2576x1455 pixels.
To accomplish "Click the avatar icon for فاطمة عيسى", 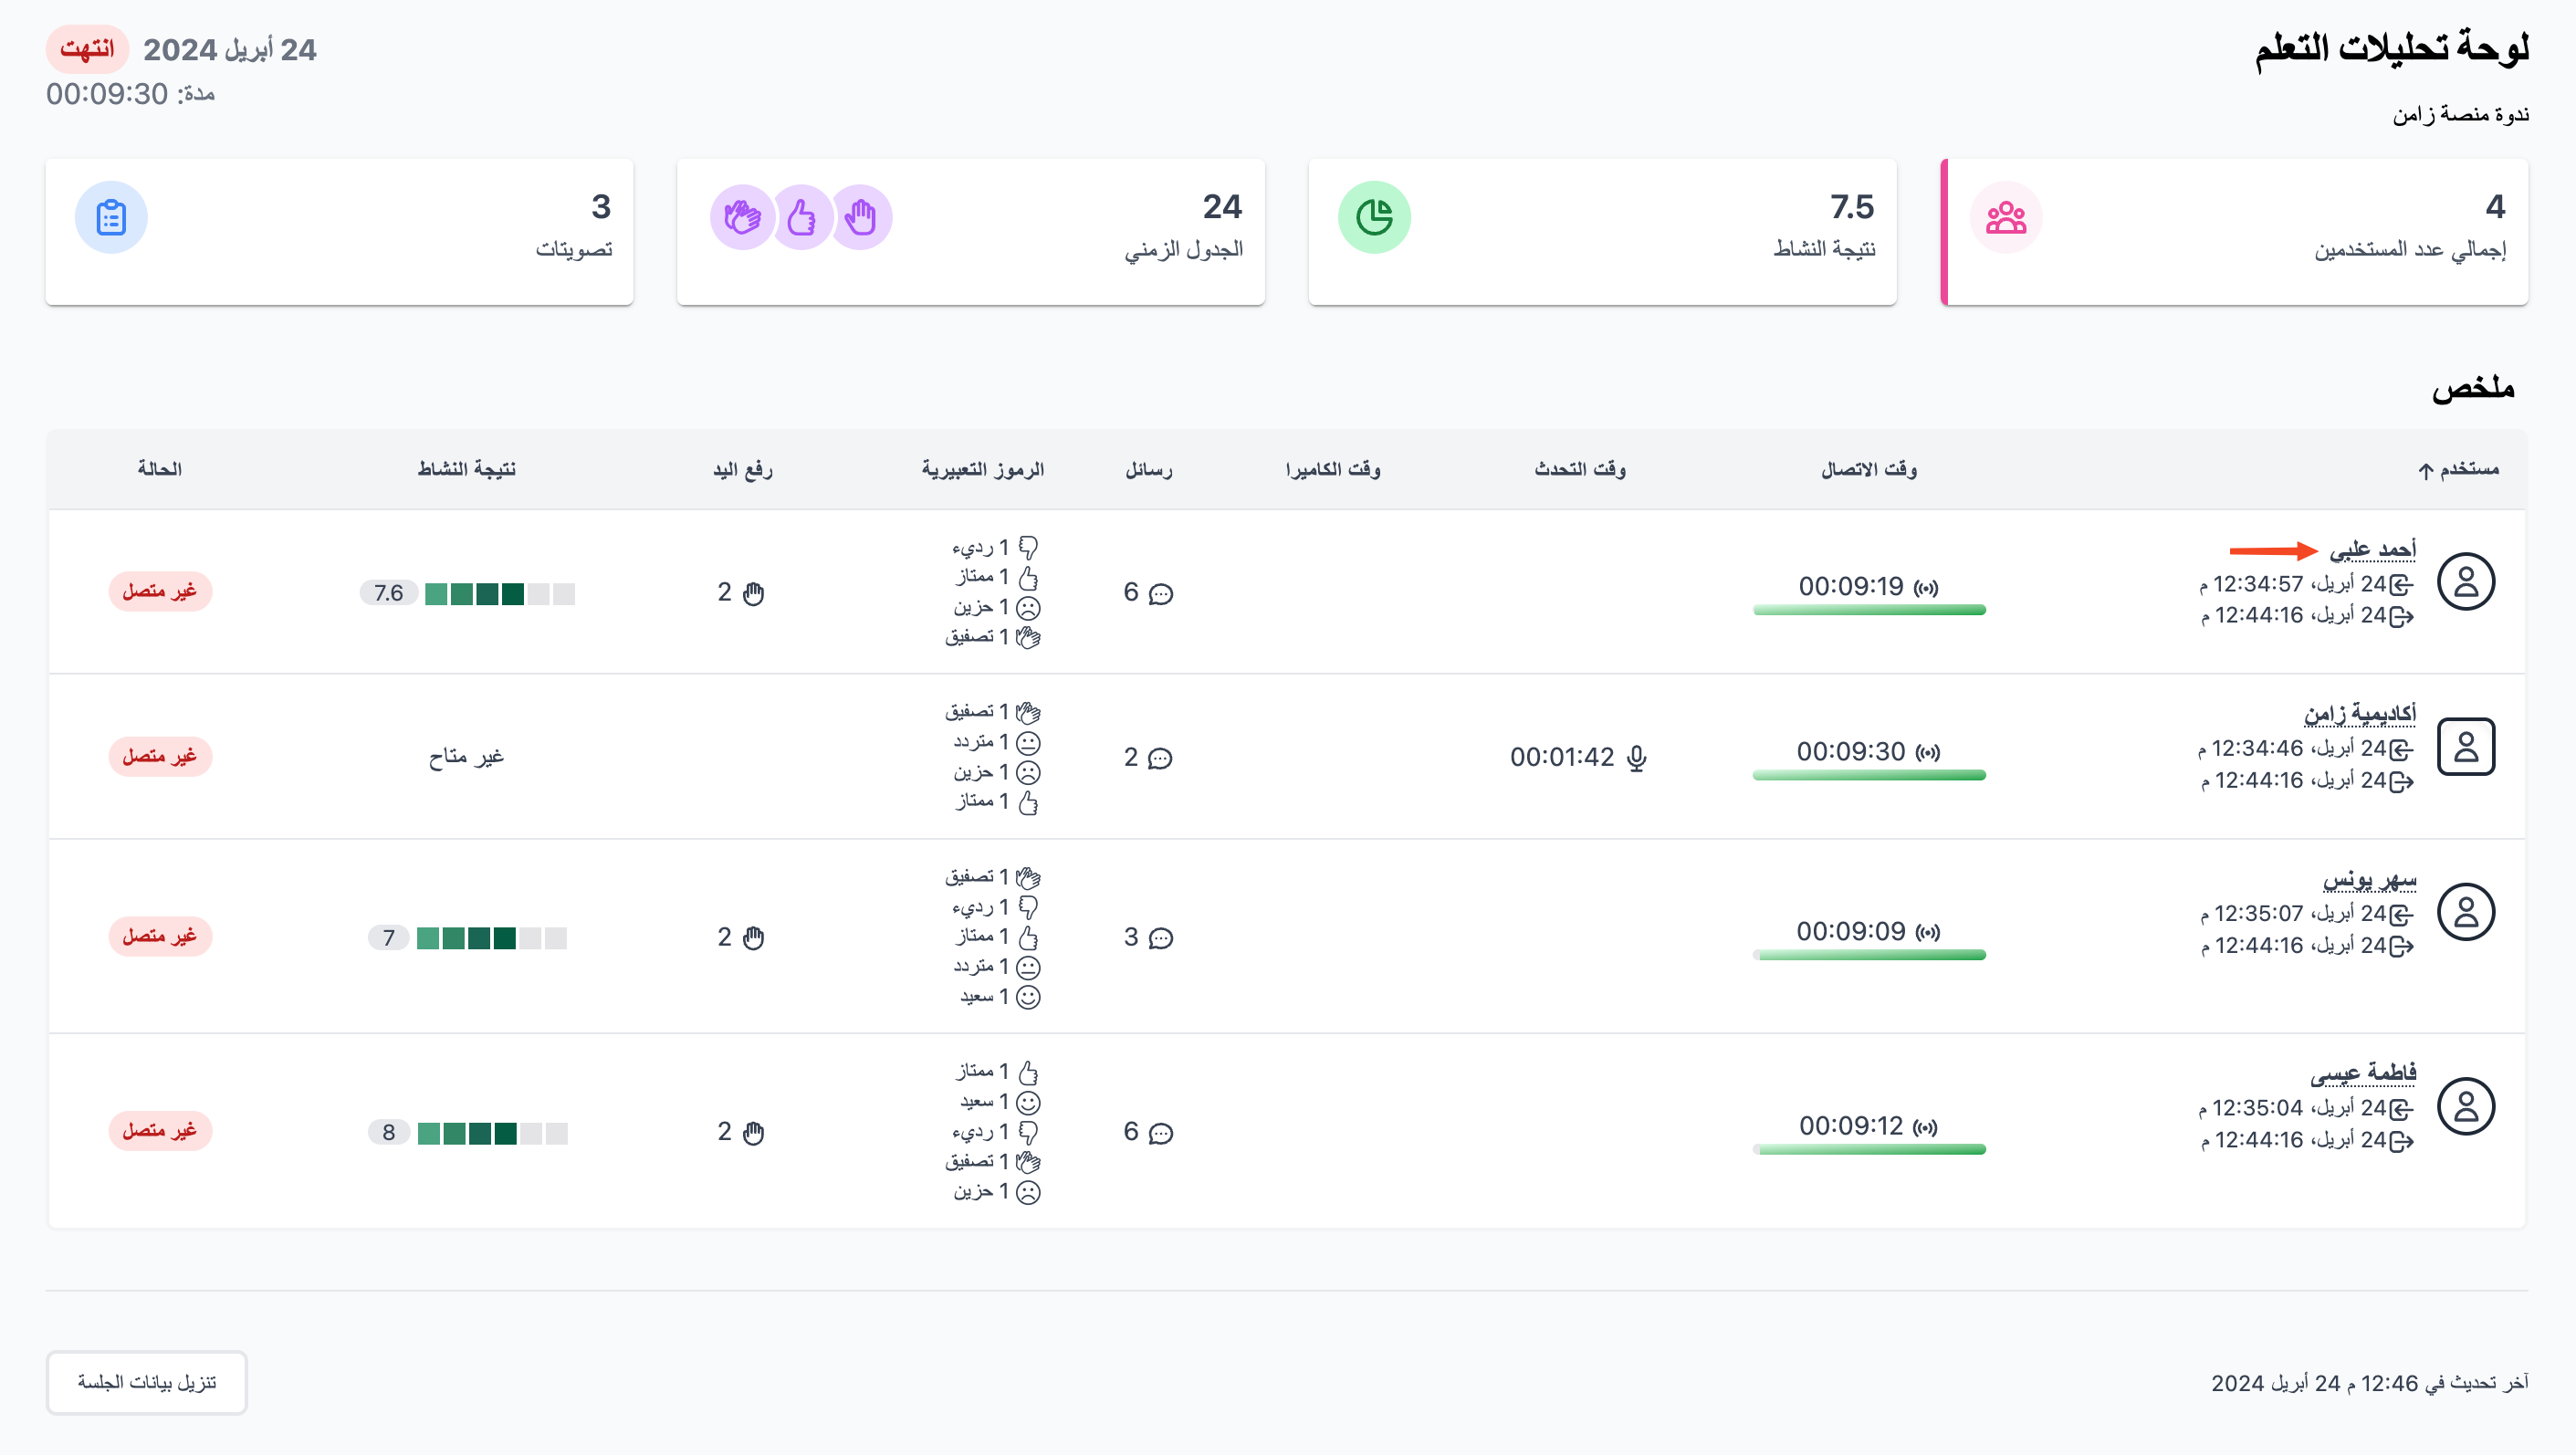I will click(x=2466, y=1106).
